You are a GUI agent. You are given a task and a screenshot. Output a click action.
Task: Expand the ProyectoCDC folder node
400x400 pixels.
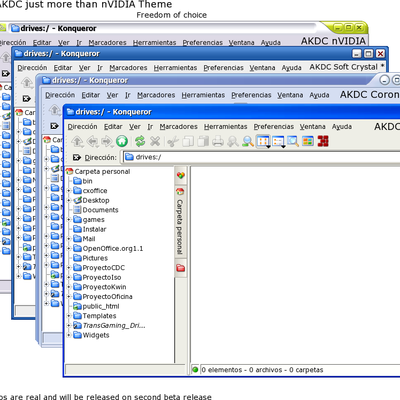[x=69, y=268]
